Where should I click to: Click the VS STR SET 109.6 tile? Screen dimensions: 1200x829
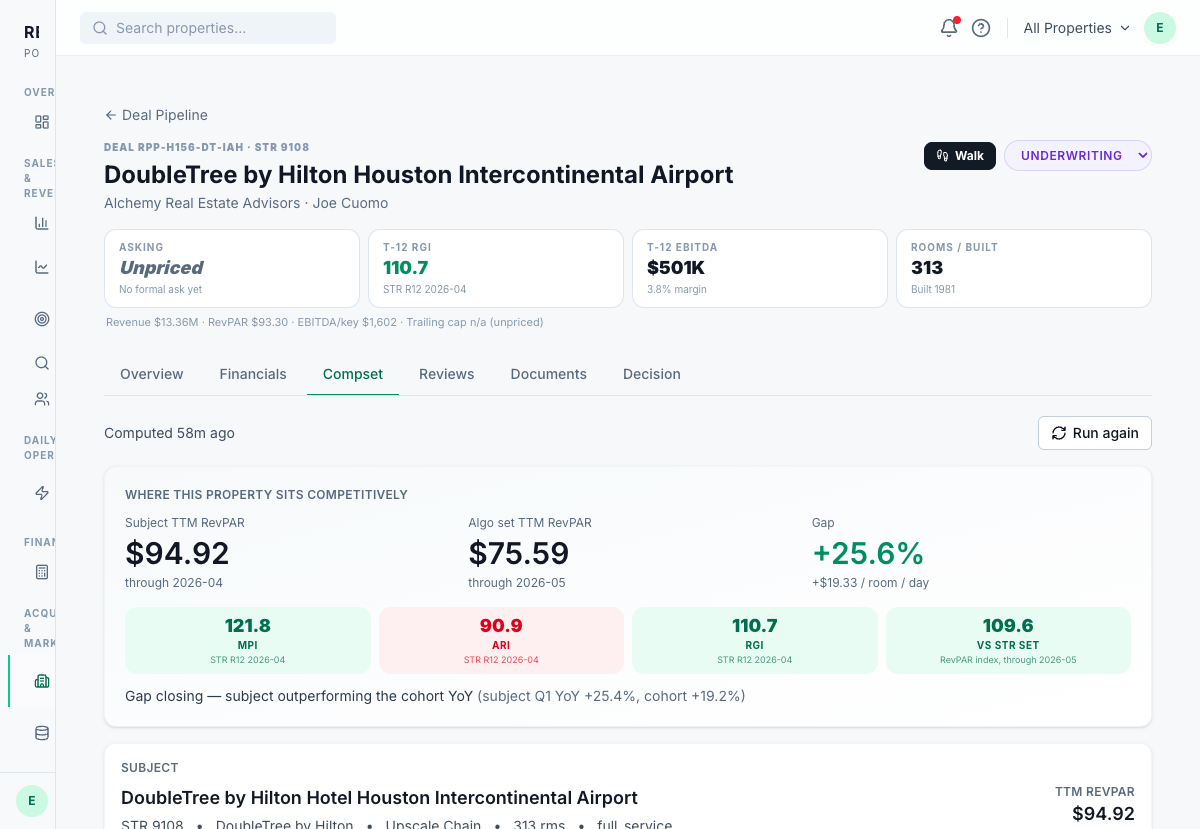click(x=1008, y=640)
